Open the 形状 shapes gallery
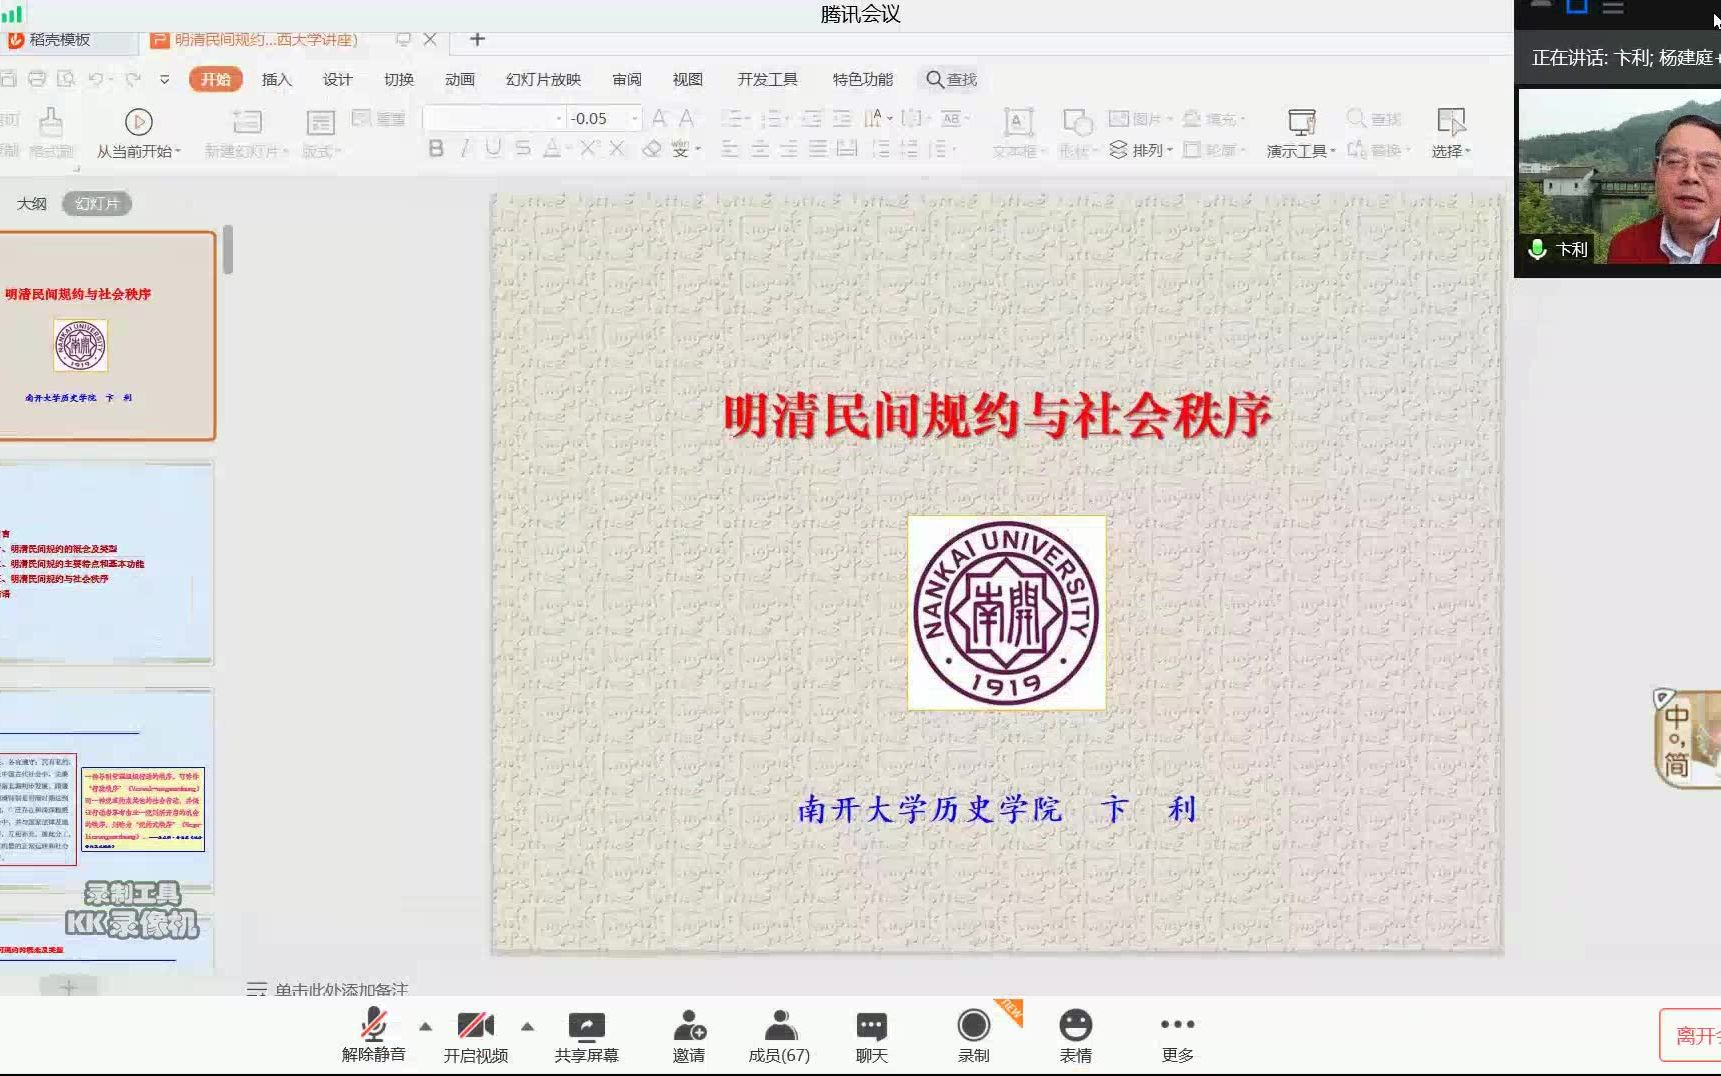The height and width of the screenshot is (1076, 1721). point(1077,132)
